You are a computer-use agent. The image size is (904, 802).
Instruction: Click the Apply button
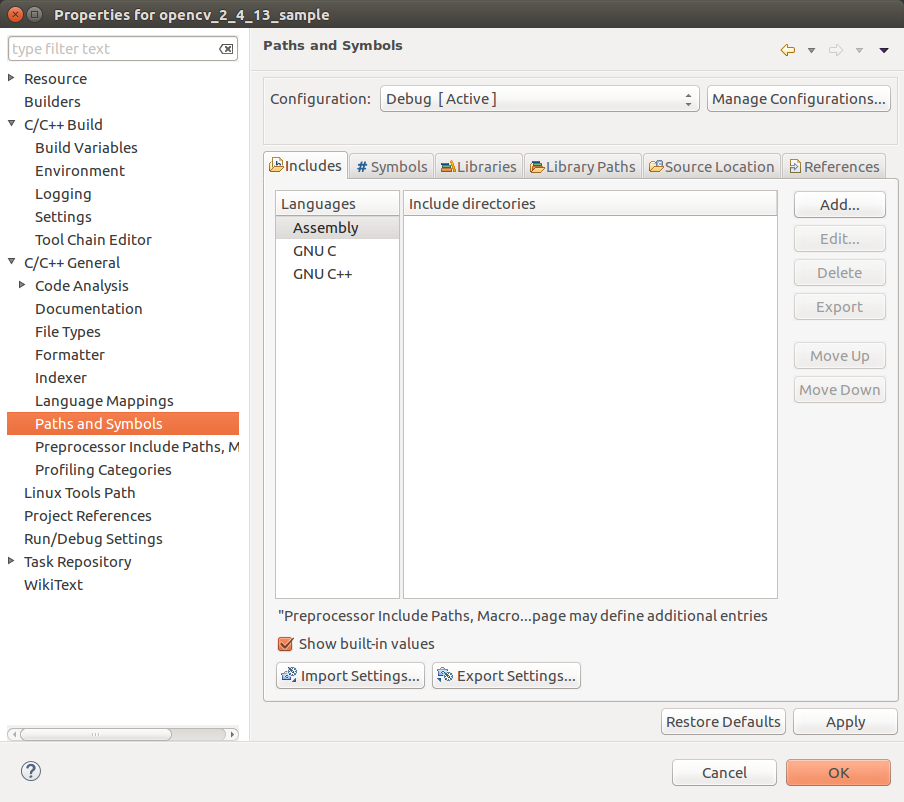845,721
